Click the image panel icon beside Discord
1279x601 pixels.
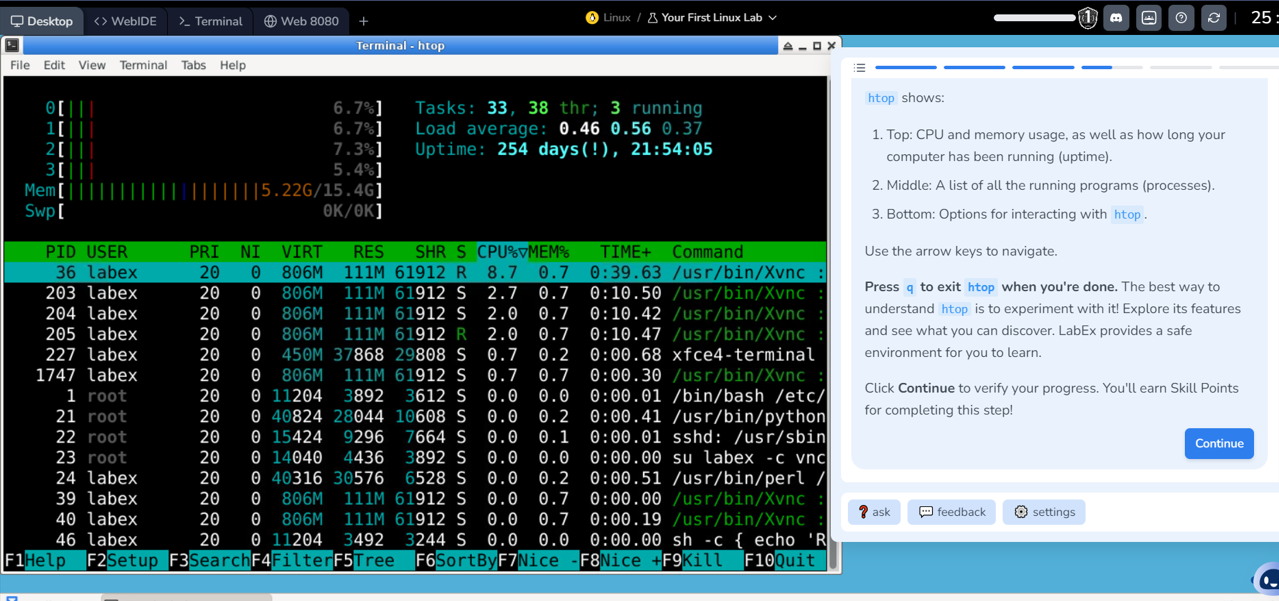pyautogui.click(x=1149, y=18)
